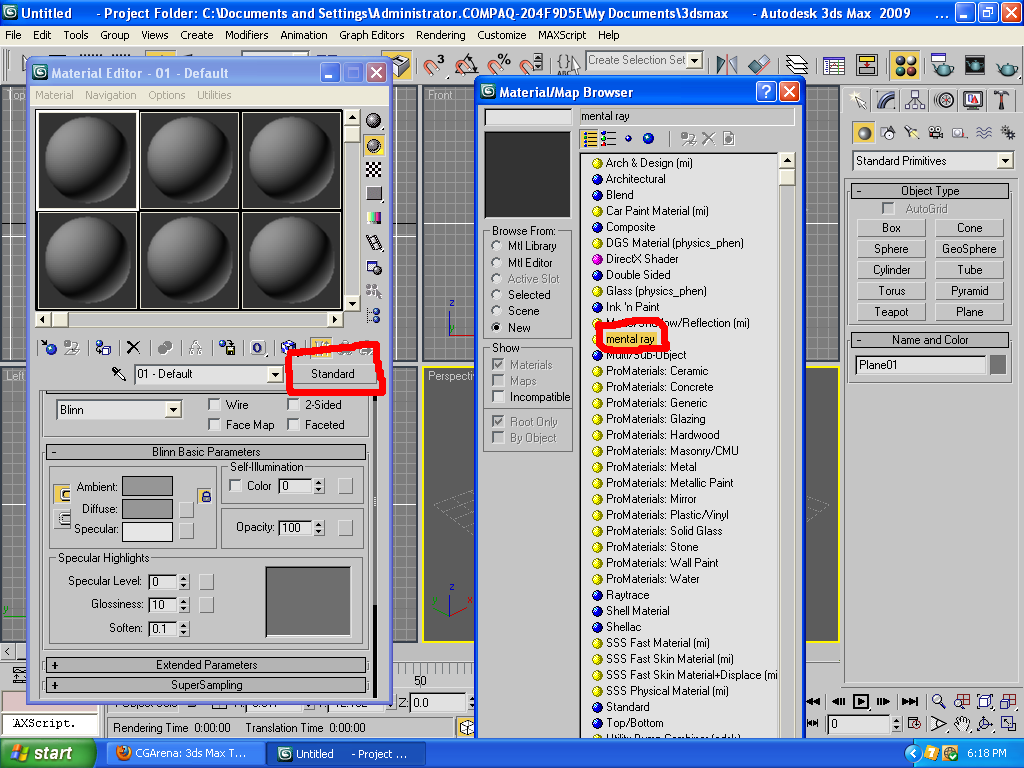This screenshot has width=1024, height=768.
Task: Select the Scene radio button under Browse From
Action: pyautogui.click(x=497, y=311)
